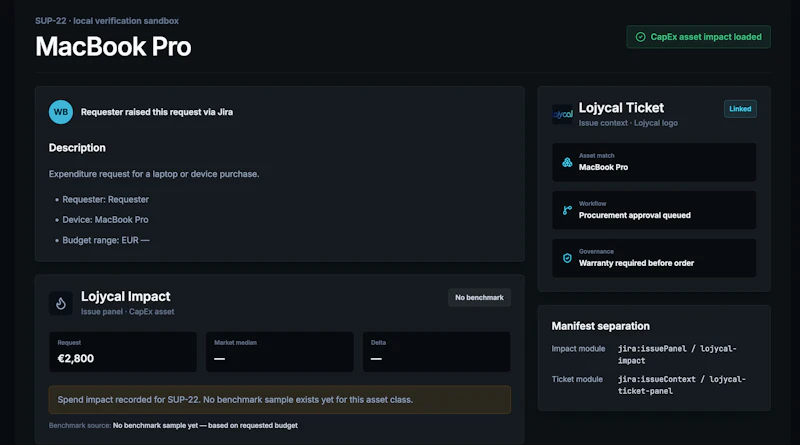Click the Lojycal logo icon
The width and height of the screenshot is (800, 445).
click(562, 114)
